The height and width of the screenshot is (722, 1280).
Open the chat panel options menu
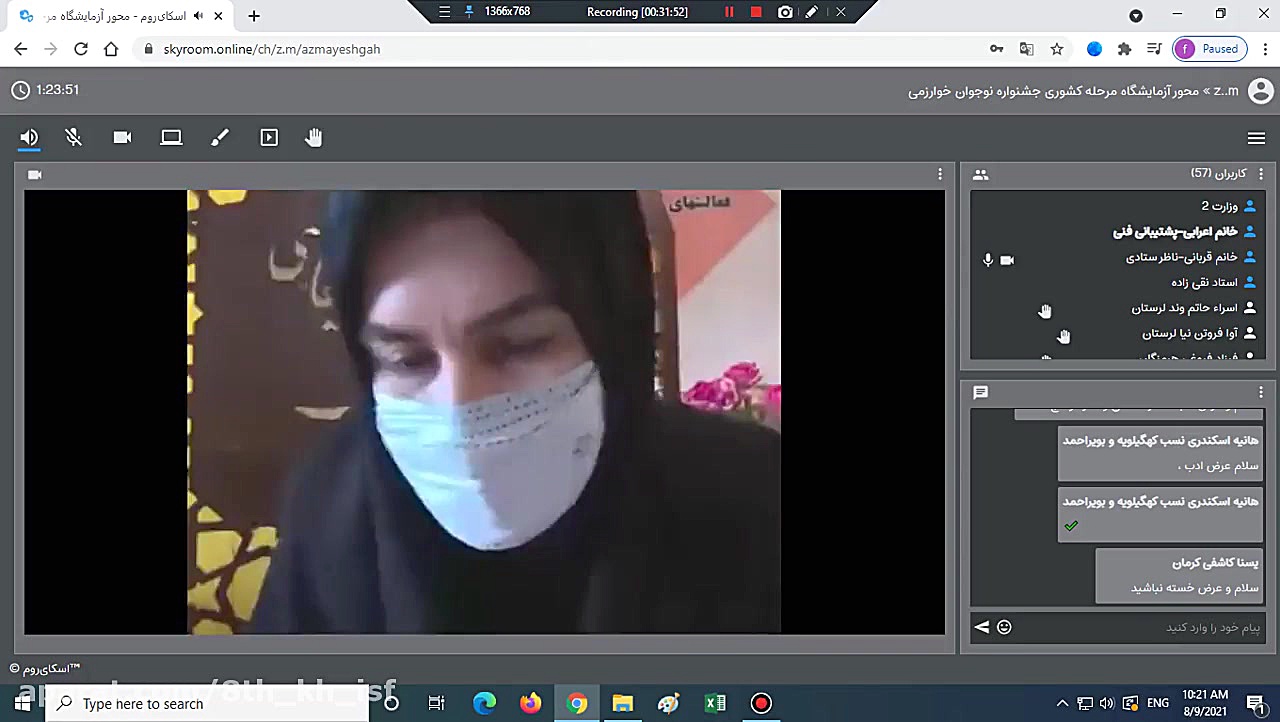tap(1261, 392)
